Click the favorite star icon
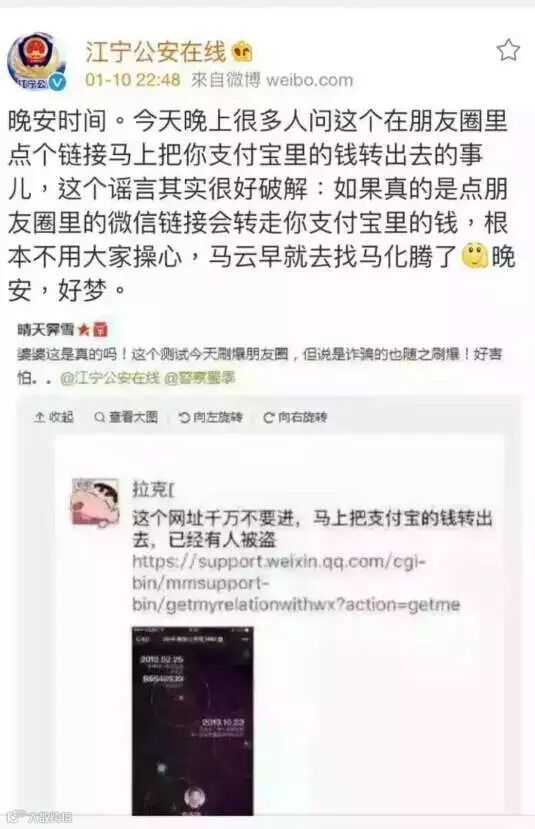Viewport: 535px width, 829px height. 508,50
